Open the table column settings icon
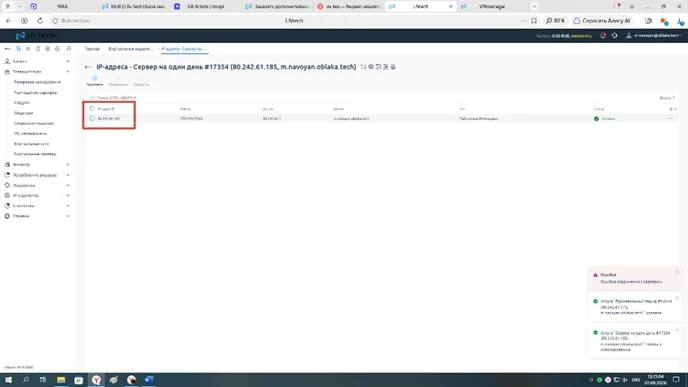The image size is (688, 387). 670,109
